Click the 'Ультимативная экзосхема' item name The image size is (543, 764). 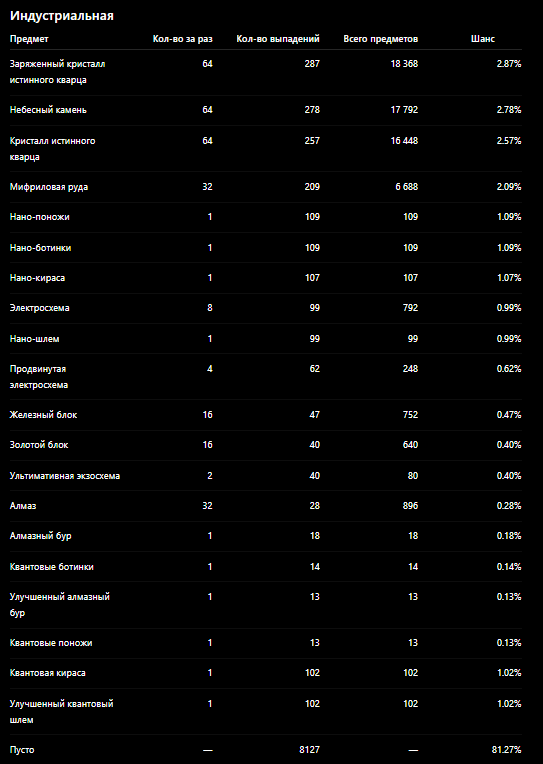pos(65,476)
